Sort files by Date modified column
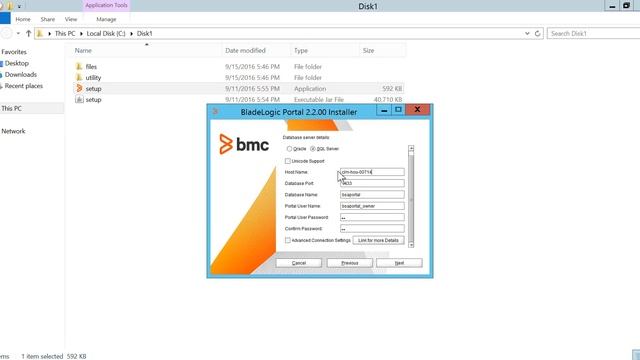Viewport: 640px width, 360px height. point(245,51)
